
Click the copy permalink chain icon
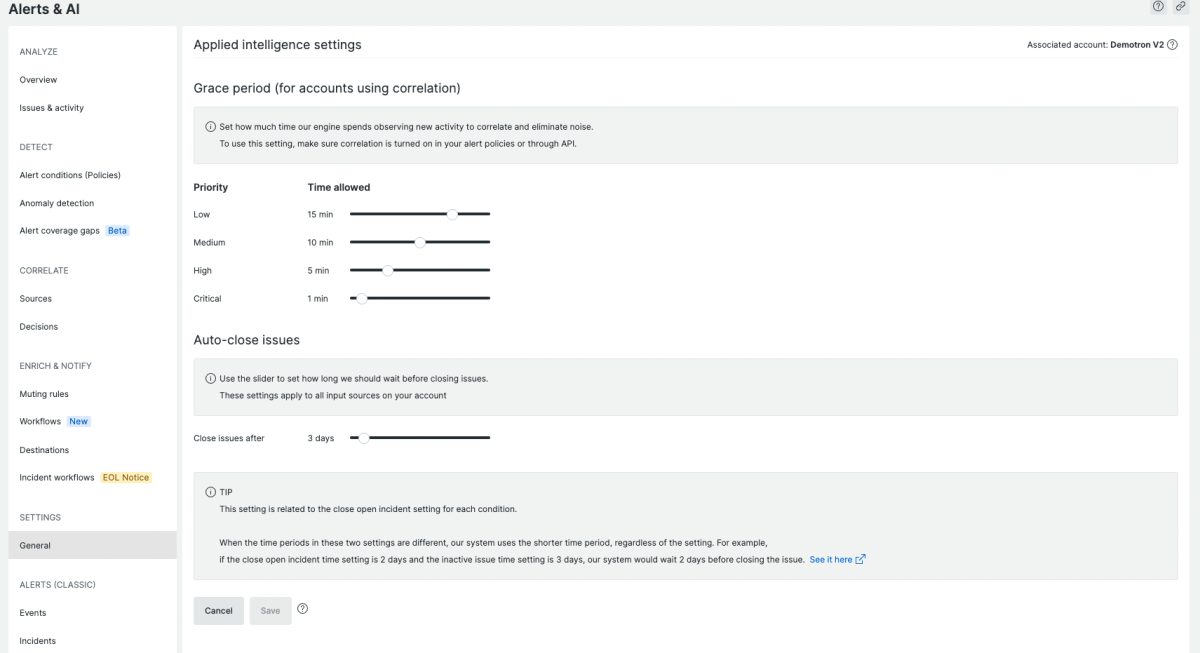(x=1181, y=7)
